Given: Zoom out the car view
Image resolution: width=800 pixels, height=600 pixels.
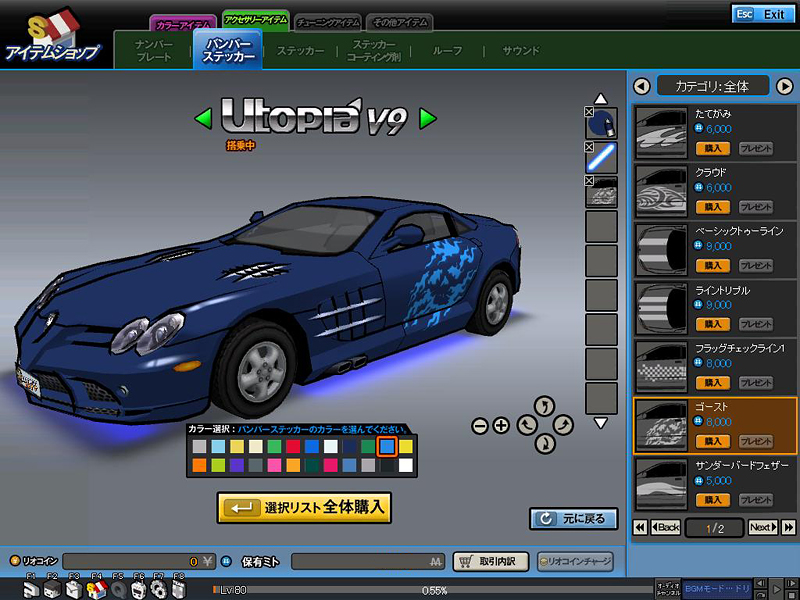Looking at the screenshot, I should [480, 426].
